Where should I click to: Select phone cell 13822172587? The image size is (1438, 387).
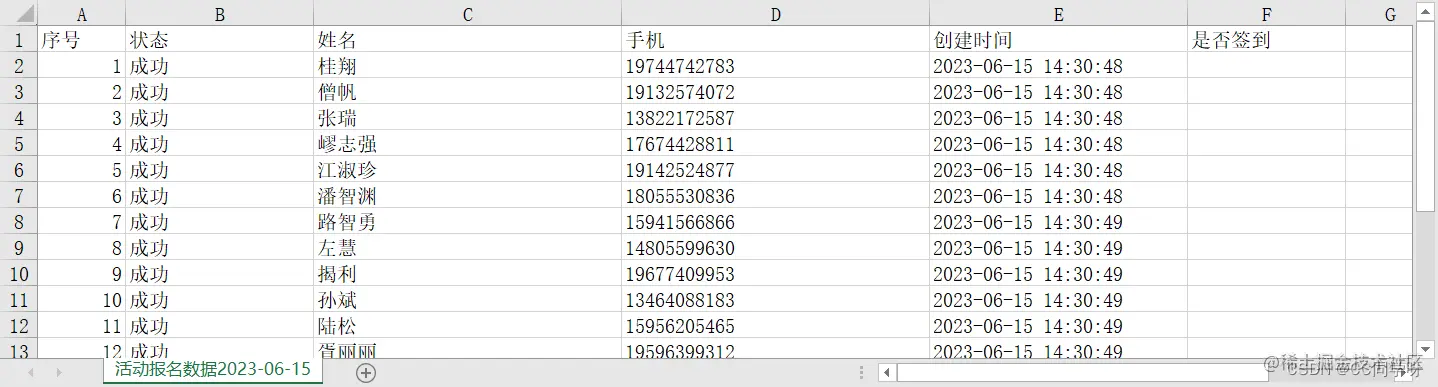(x=776, y=118)
